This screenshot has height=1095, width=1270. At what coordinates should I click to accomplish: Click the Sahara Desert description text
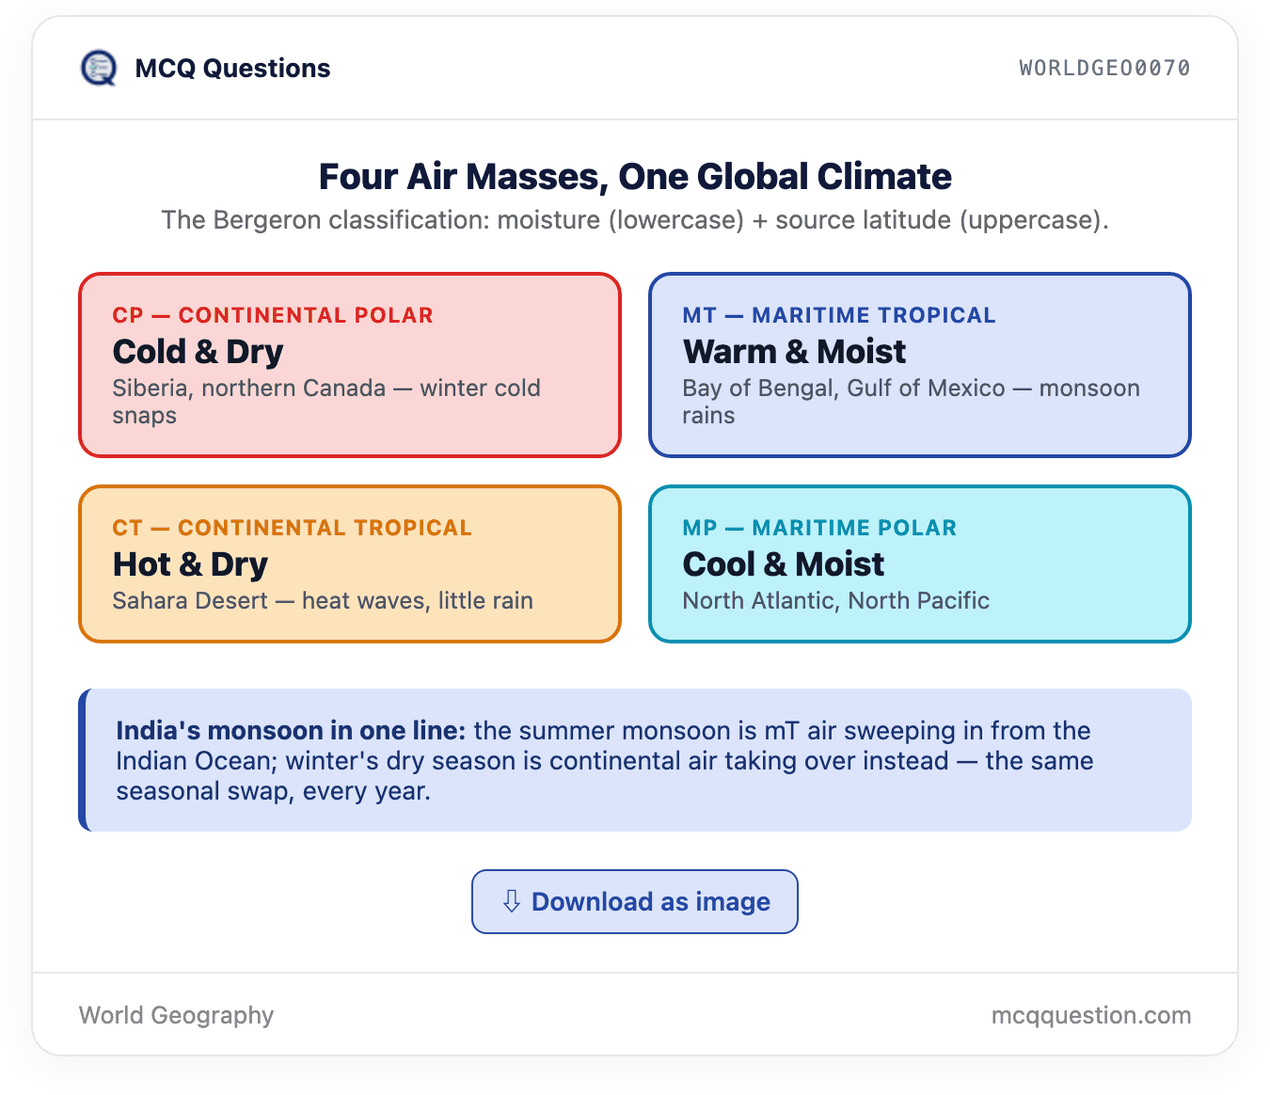(x=322, y=601)
